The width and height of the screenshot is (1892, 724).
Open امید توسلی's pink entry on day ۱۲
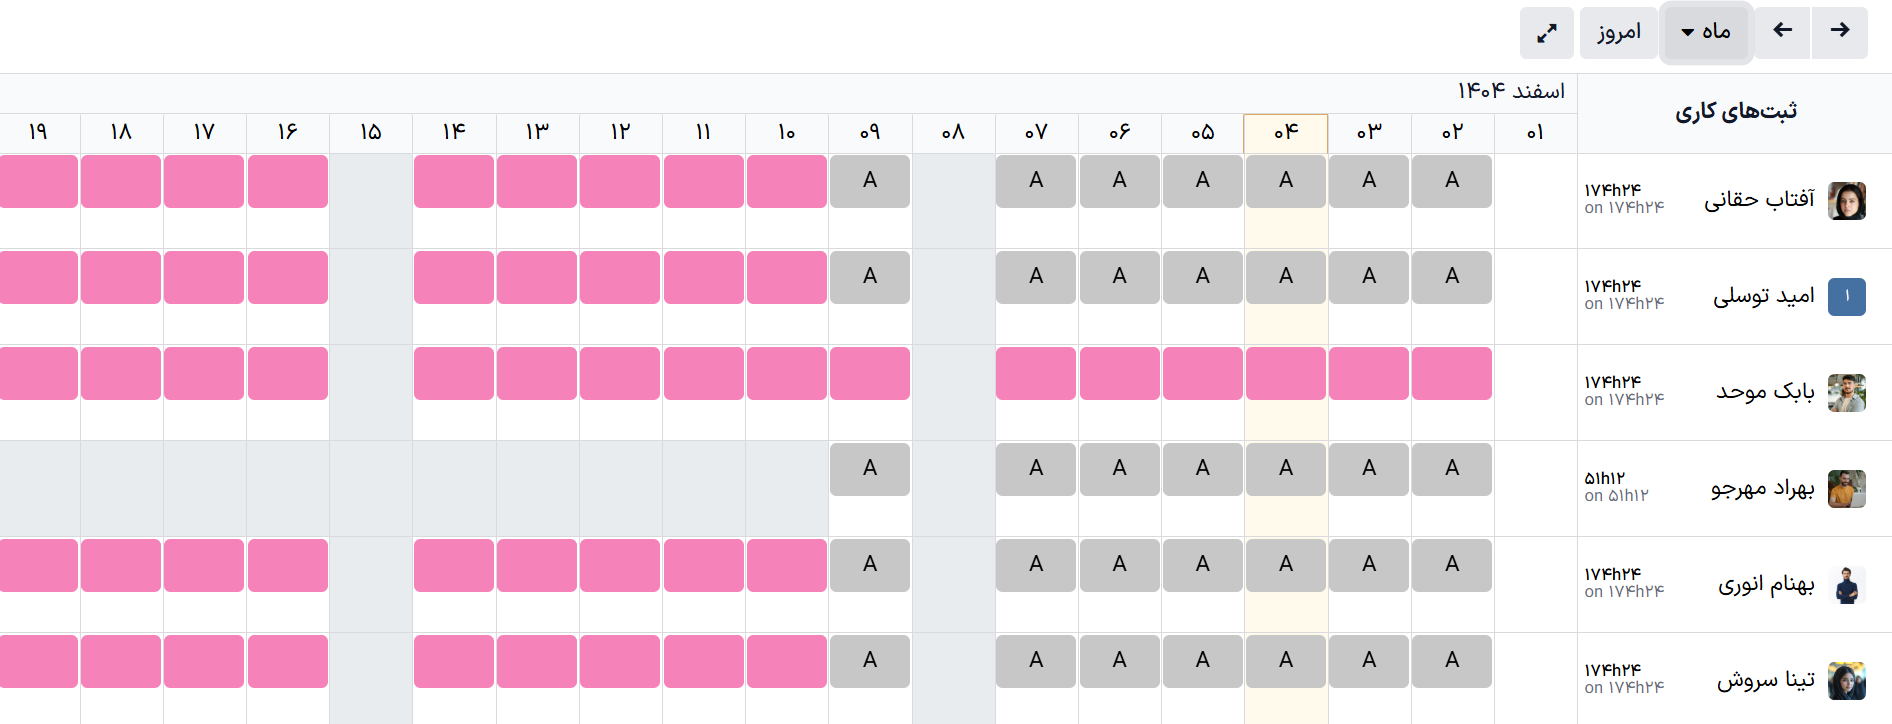click(620, 277)
